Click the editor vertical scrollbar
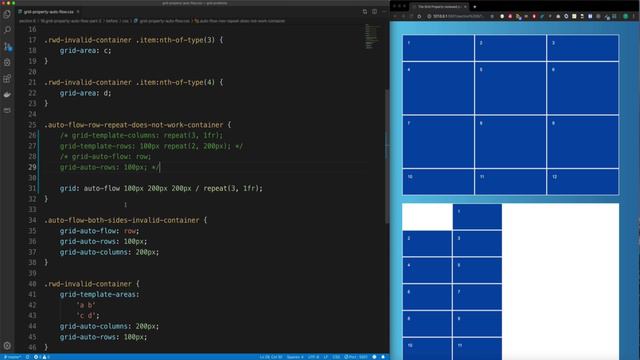 tap(387, 155)
